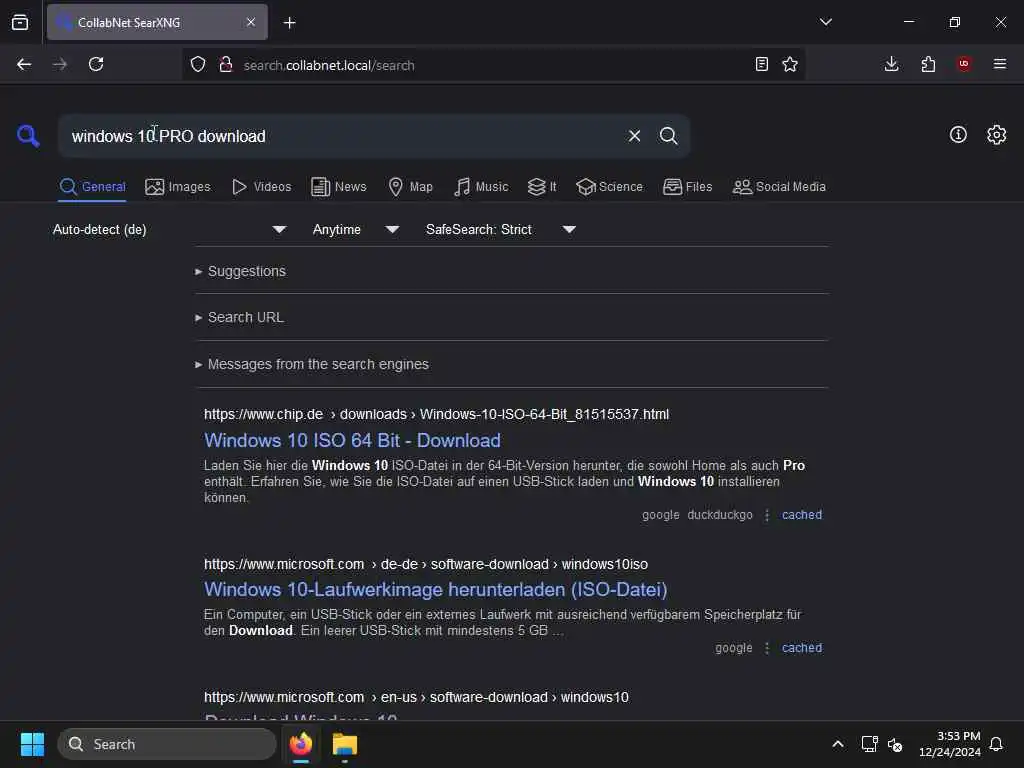This screenshot has height=768, width=1024.
Task: Click the Windows taskbar Search box
Action: pyautogui.click(x=167, y=744)
